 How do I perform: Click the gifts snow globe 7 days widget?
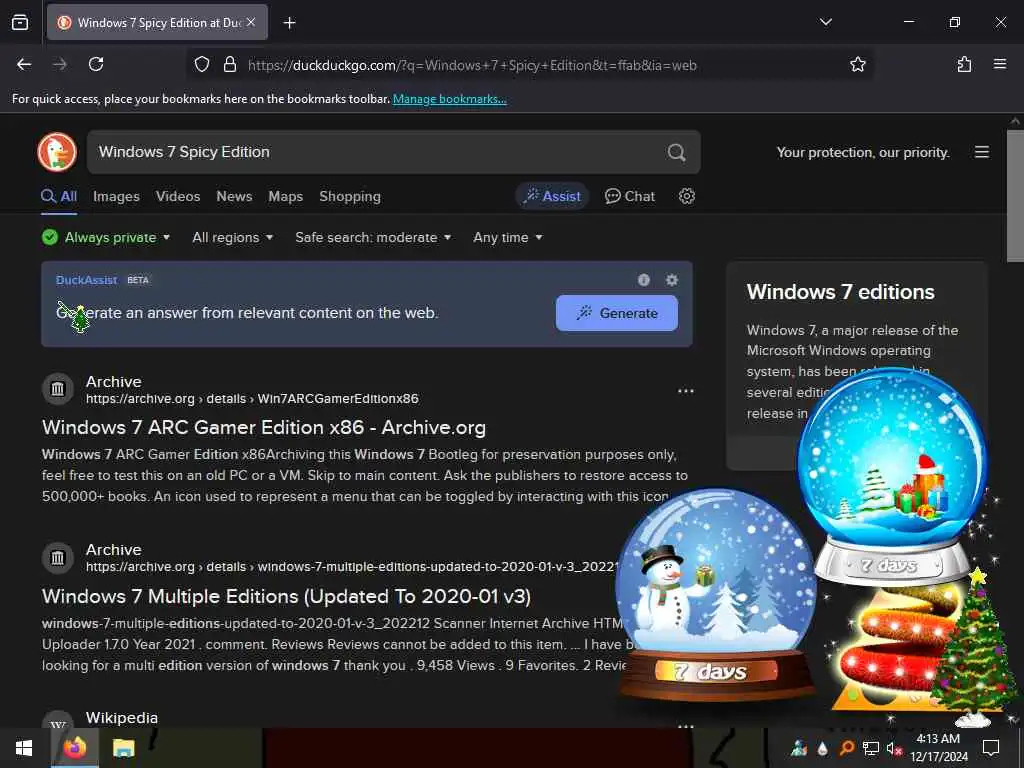tap(893, 475)
